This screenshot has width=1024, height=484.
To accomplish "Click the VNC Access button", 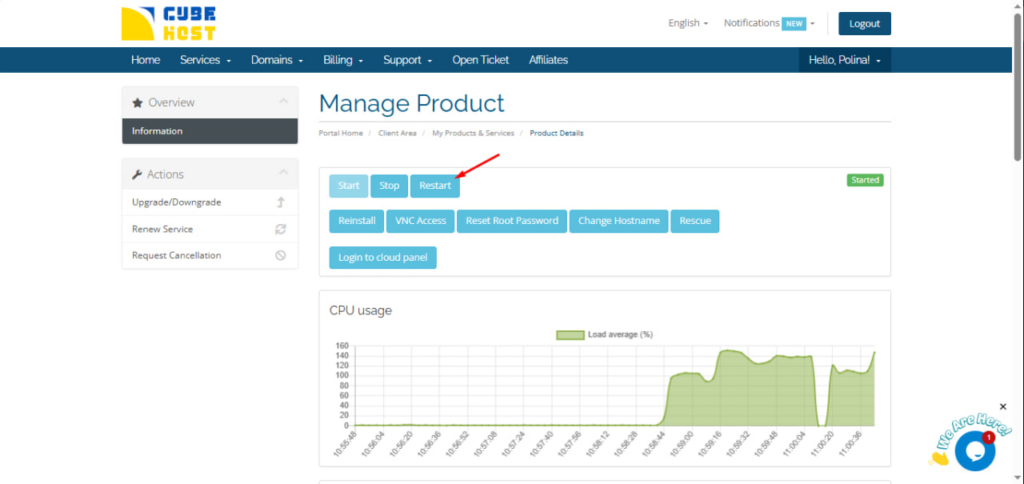I will 420,221.
